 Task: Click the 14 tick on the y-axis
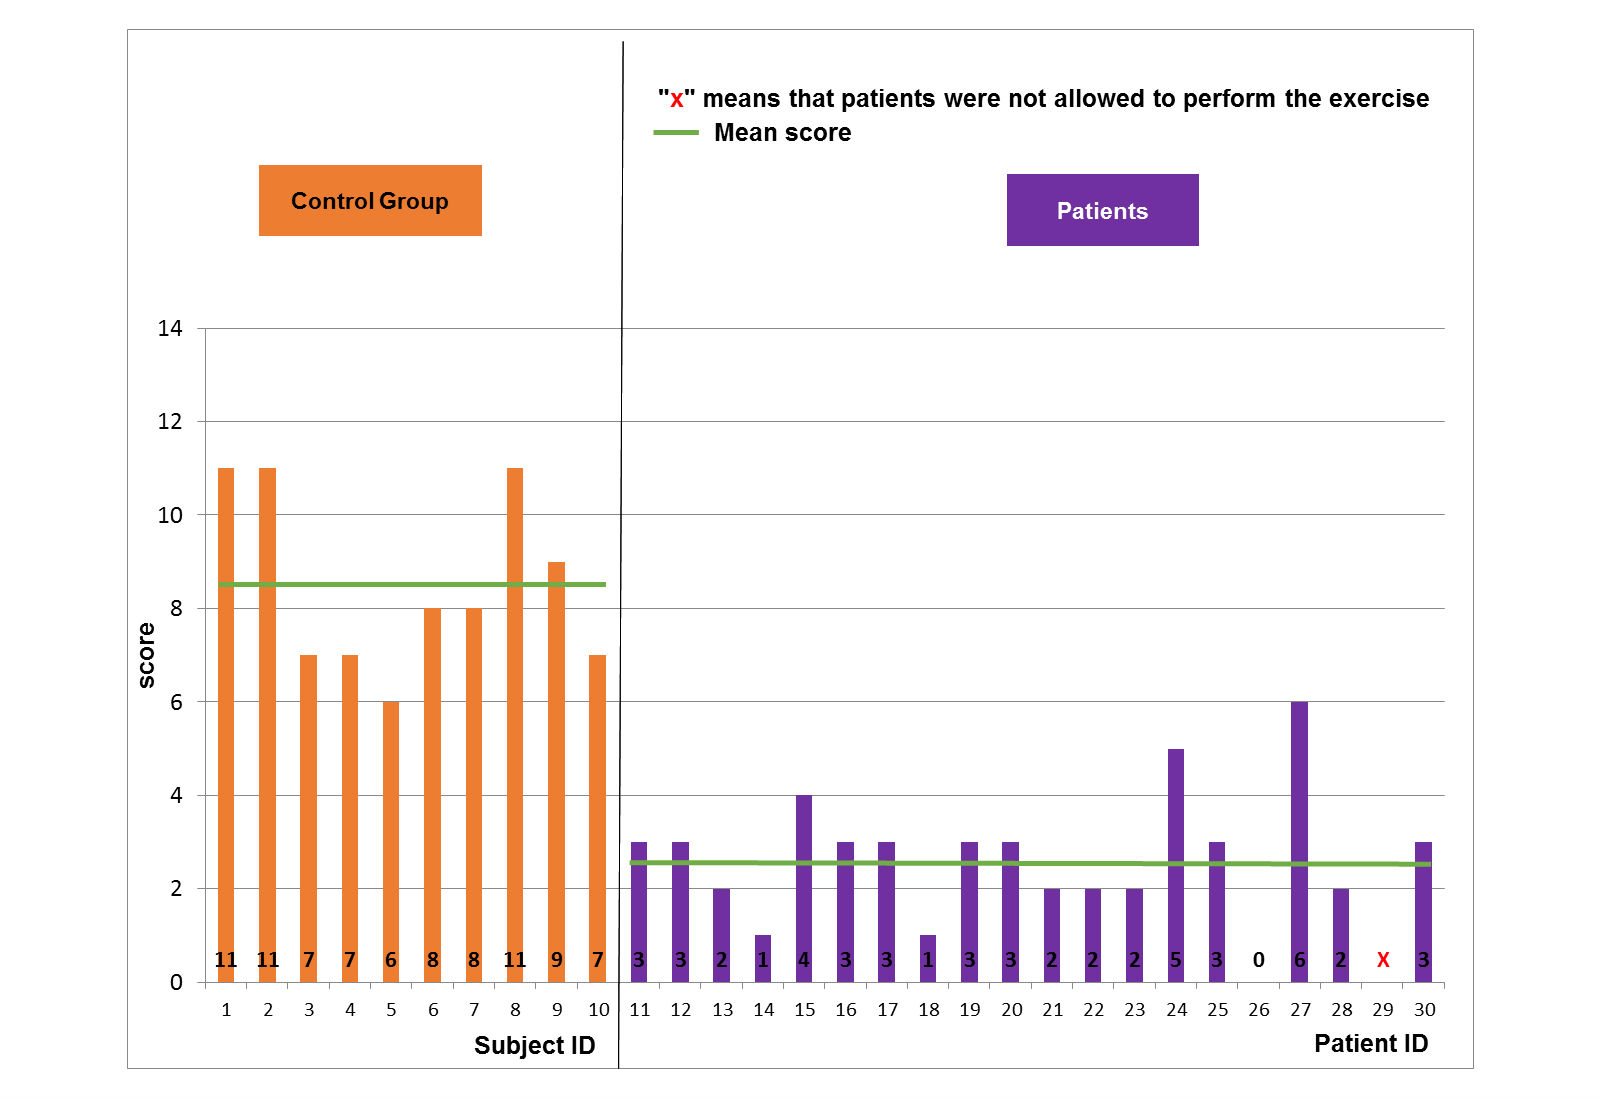[x=170, y=328]
